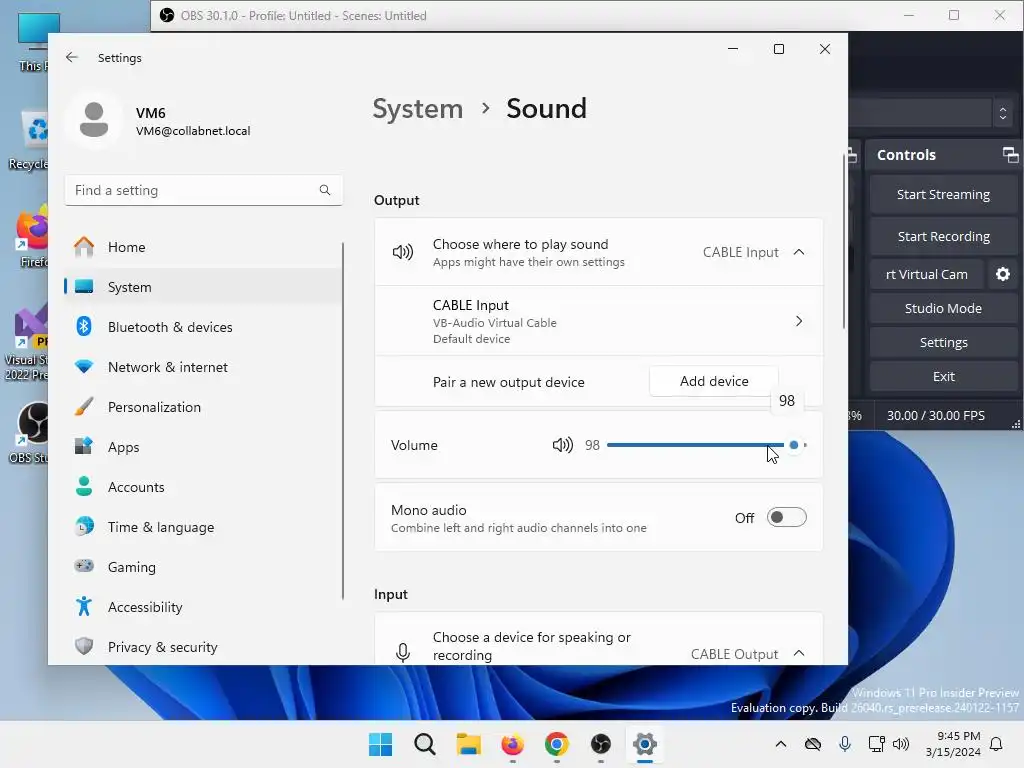The image size is (1024, 768).
Task: Select System in Settings sidebar
Action: [204, 287]
